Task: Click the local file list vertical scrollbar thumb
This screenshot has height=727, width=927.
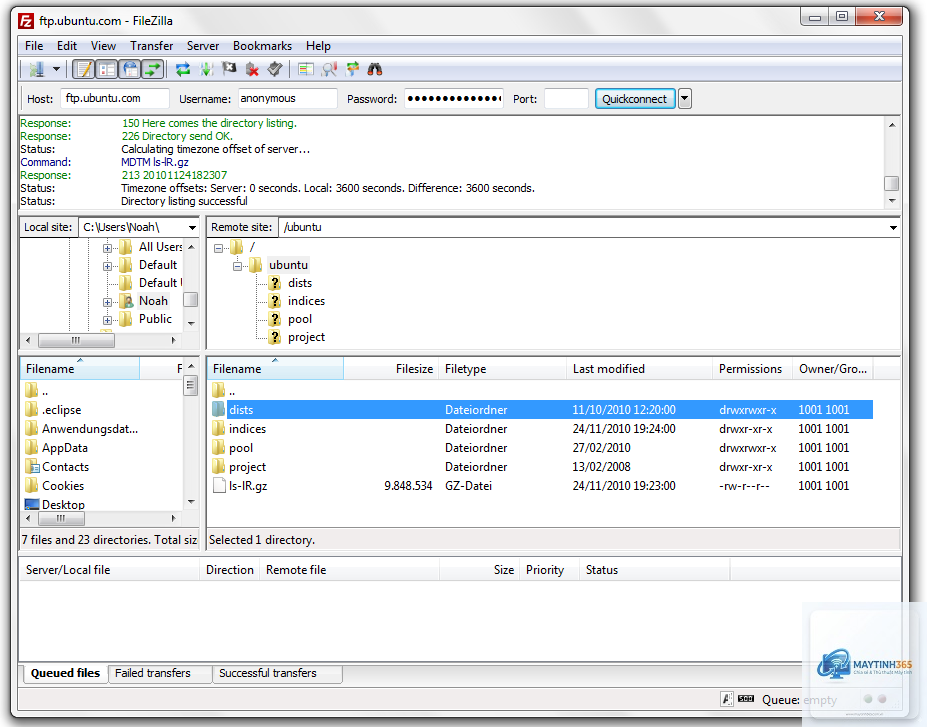Action: [x=190, y=386]
